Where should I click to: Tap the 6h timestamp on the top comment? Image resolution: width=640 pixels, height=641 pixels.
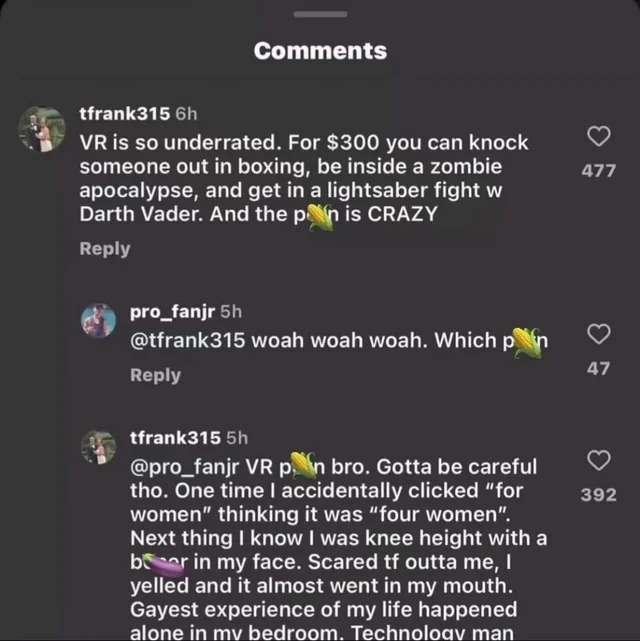186,114
